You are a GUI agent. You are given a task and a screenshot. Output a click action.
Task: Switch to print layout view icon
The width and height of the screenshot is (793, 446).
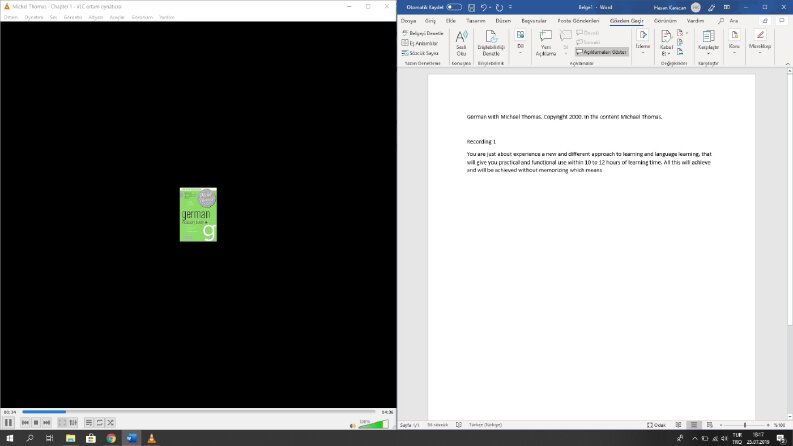(x=694, y=425)
